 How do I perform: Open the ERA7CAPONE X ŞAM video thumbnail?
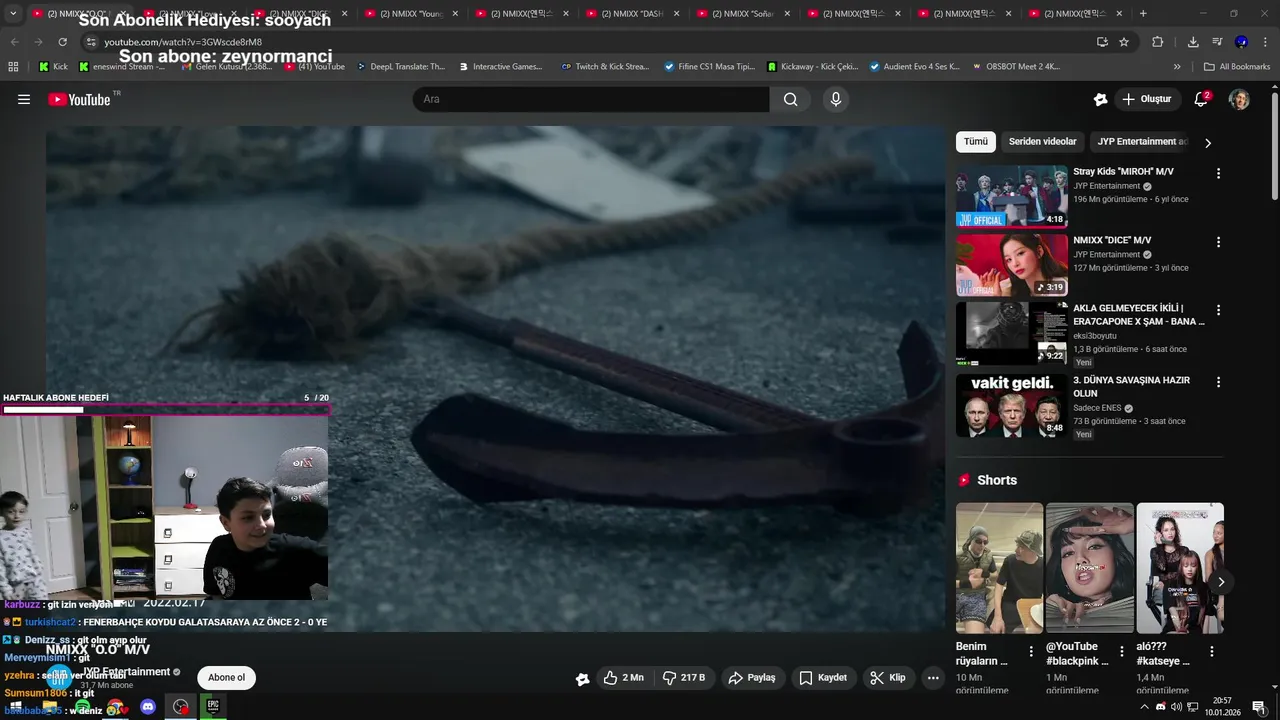point(1011,333)
